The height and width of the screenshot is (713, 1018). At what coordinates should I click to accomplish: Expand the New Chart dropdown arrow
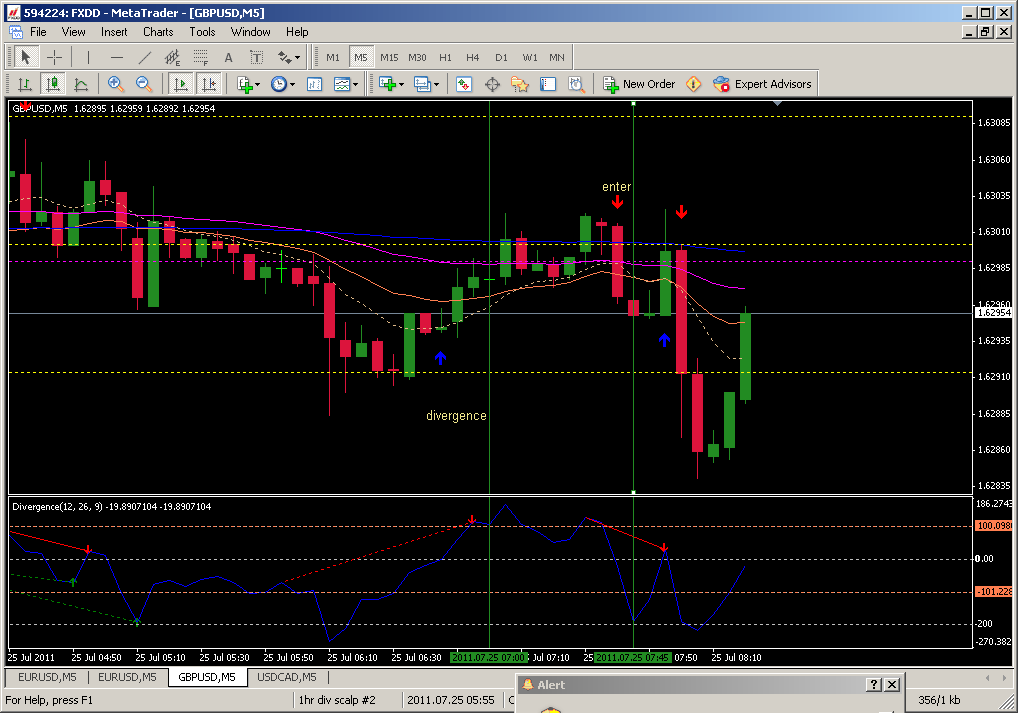(401, 84)
